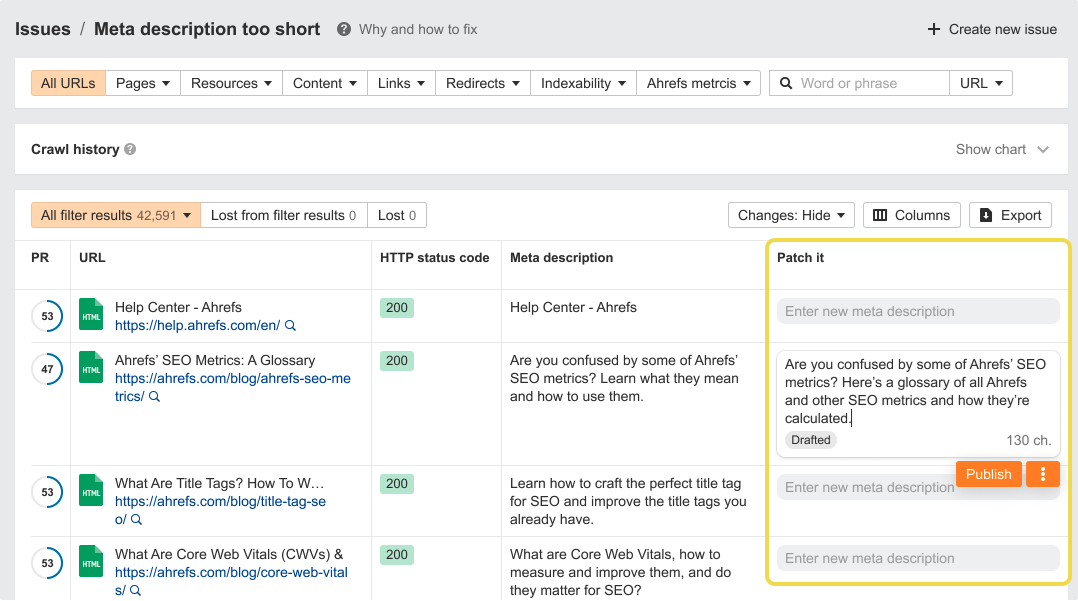This screenshot has width=1078, height=601.
Task: Click HTML file icon for Core Web Vitals row
Action: pyautogui.click(x=91, y=561)
